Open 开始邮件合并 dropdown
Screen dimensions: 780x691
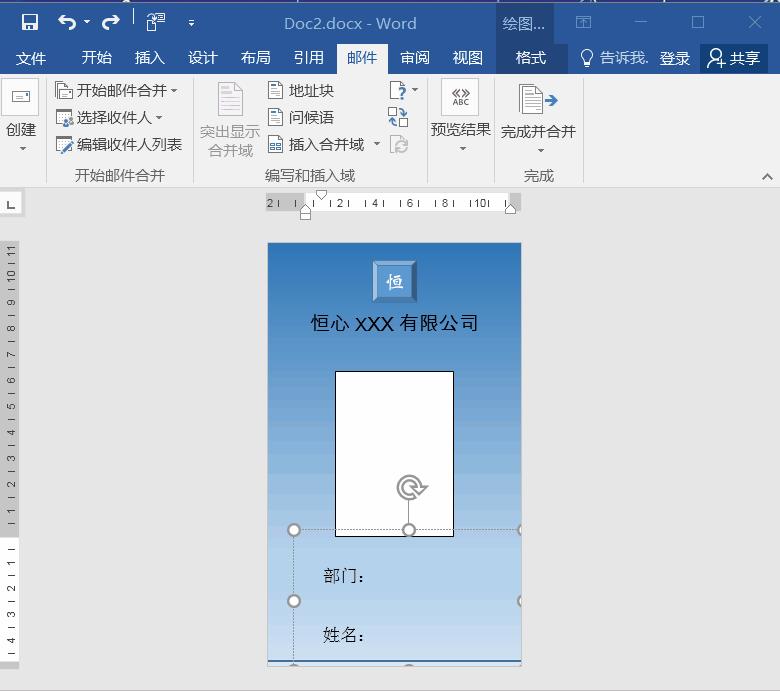coord(116,91)
